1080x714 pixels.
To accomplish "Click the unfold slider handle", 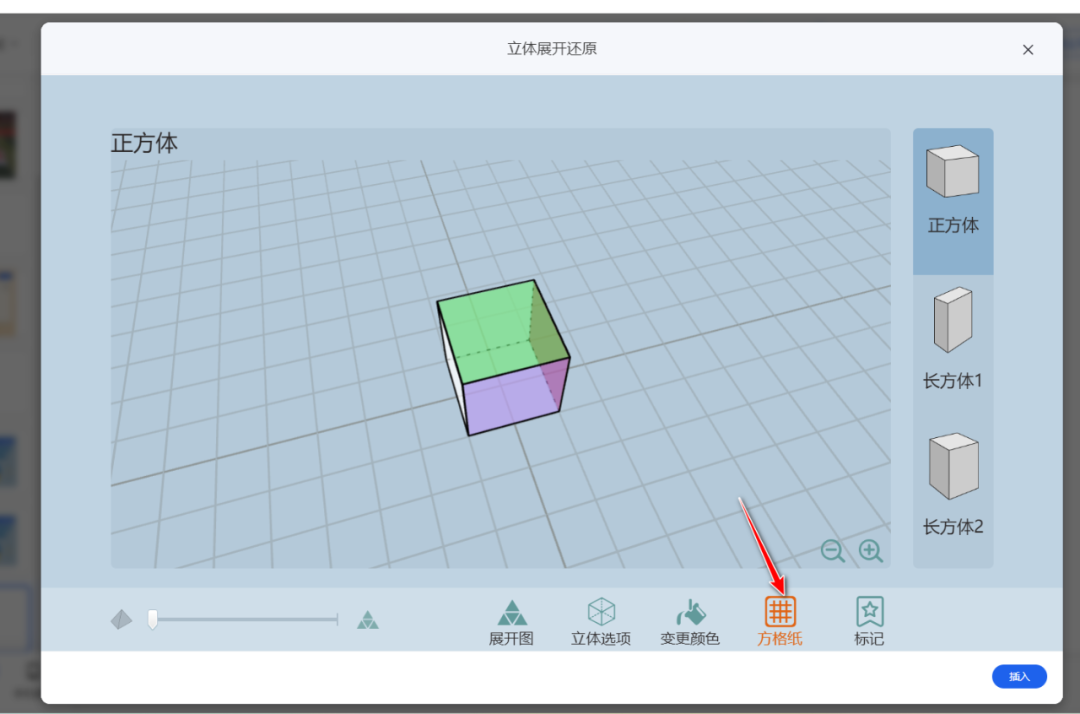I will coord(152,620).
